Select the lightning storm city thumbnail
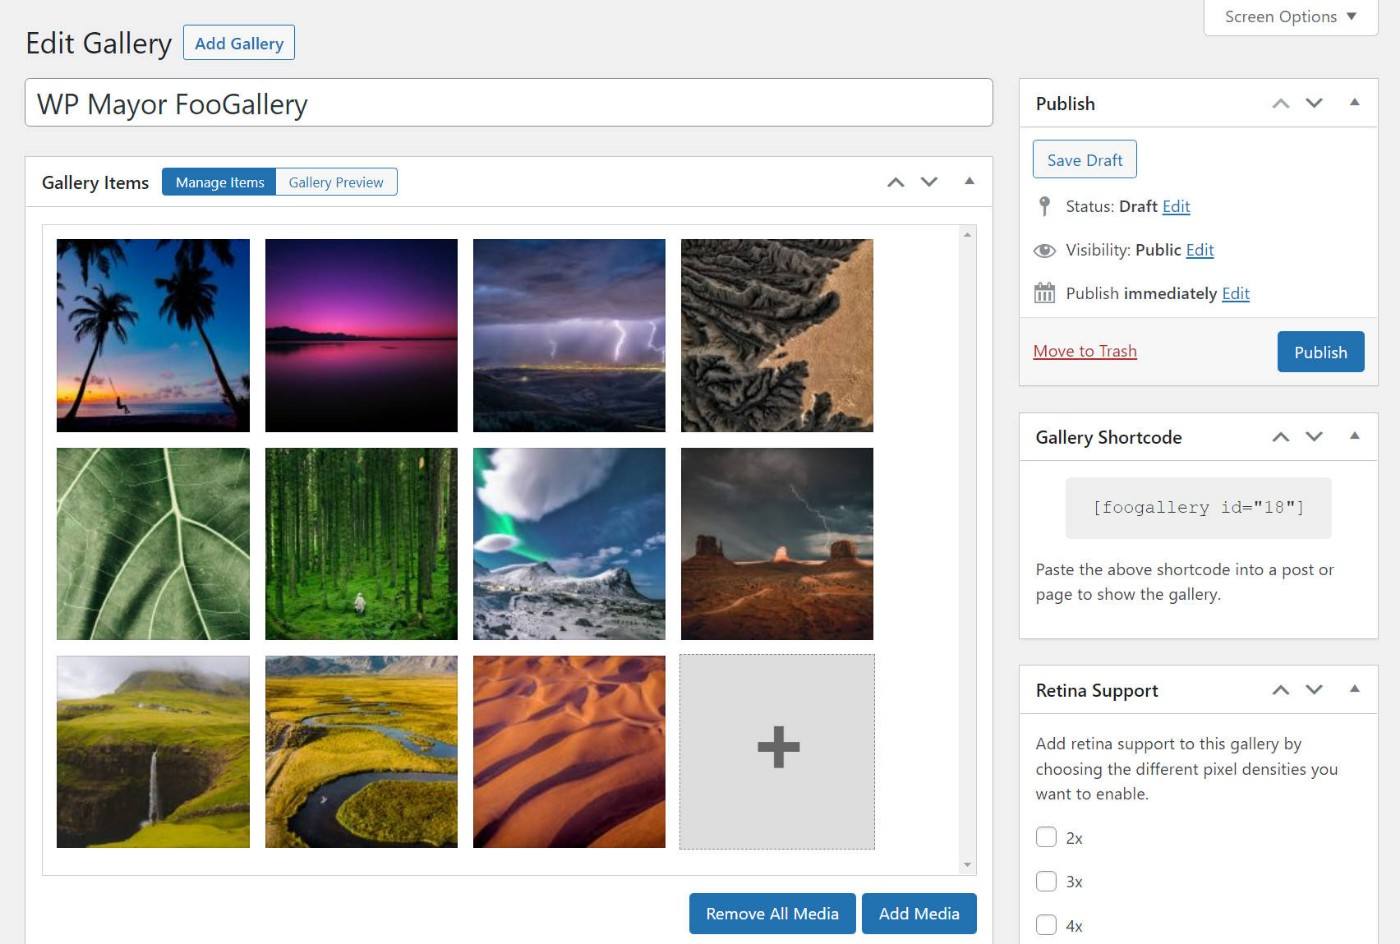This screenshot has width=1400, height=944. pyautogui.click(x=569, y=335)
